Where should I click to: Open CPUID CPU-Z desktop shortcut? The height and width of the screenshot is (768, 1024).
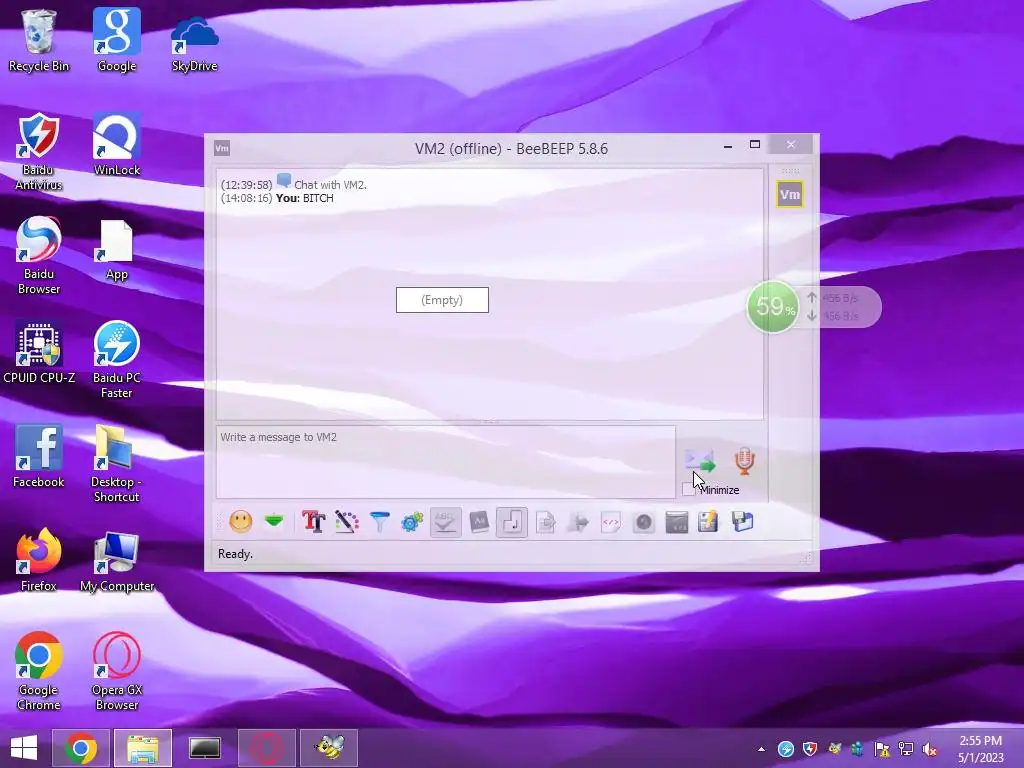(x=39, y=353)
